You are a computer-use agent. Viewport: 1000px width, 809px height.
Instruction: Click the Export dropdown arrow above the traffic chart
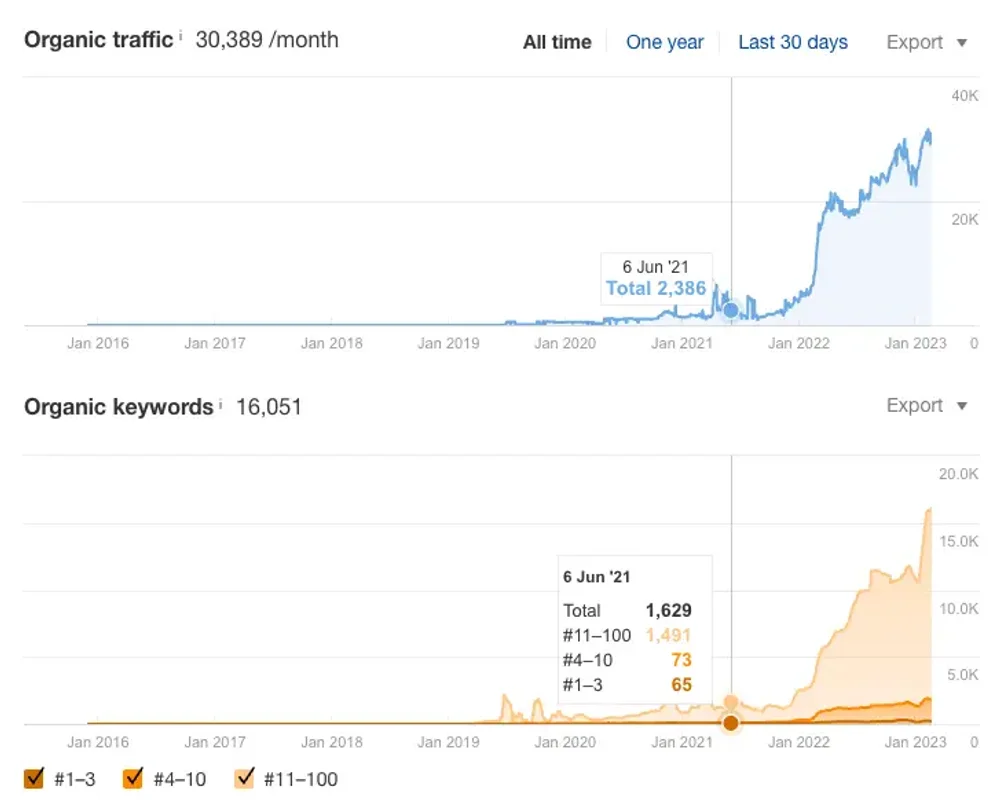pyautogui.click(x=961, y=42)
